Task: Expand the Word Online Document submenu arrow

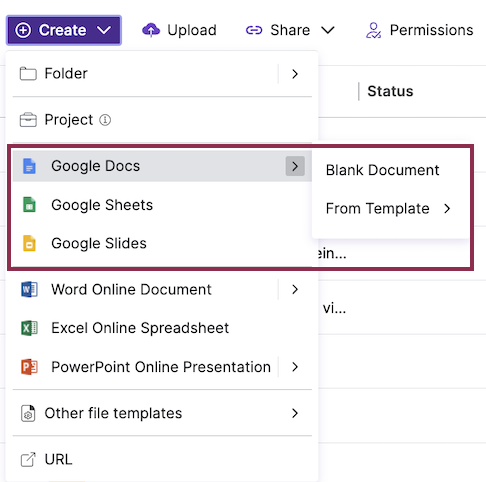Action: pyautogui.click(x=295, y=289)
